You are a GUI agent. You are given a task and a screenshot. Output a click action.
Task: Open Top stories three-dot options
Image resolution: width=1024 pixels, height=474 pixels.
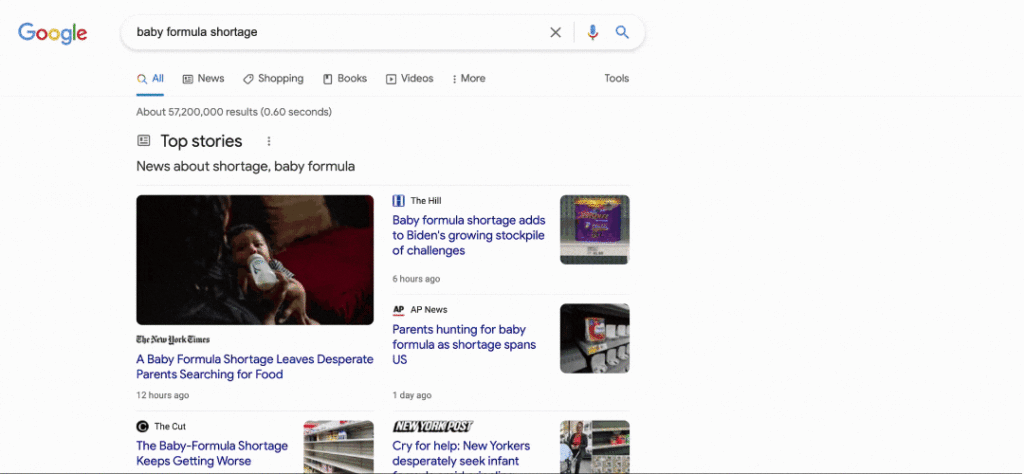tap(268, 141)
